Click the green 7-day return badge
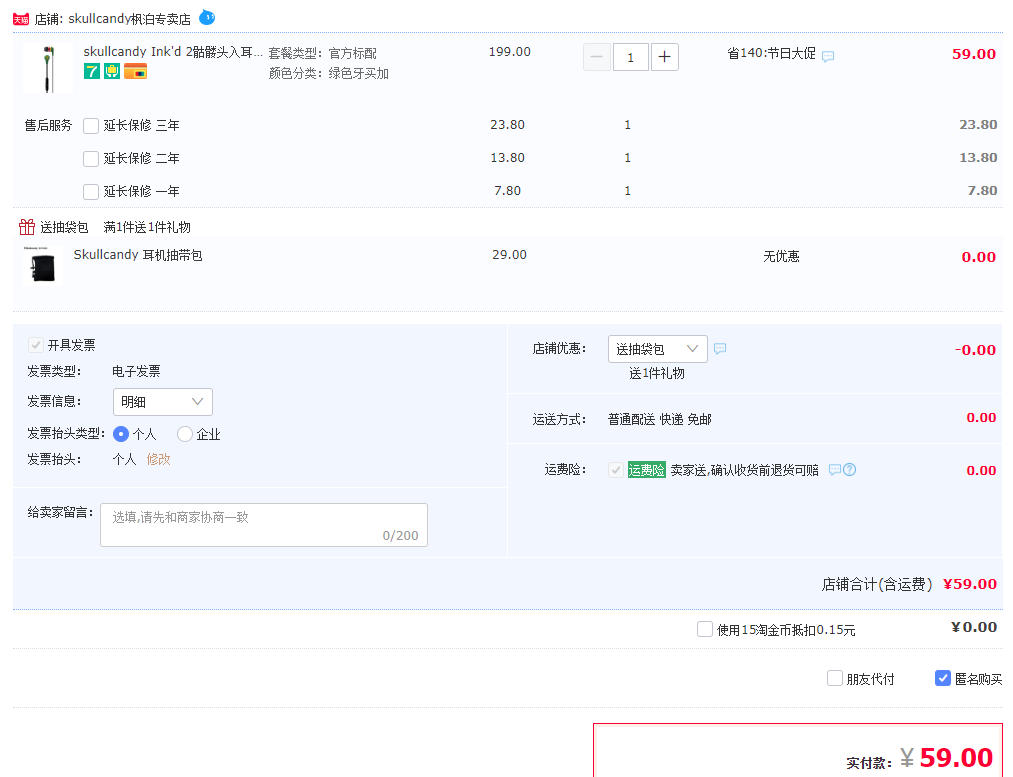Screen dimensions: 1013x777 pos(92,71)
